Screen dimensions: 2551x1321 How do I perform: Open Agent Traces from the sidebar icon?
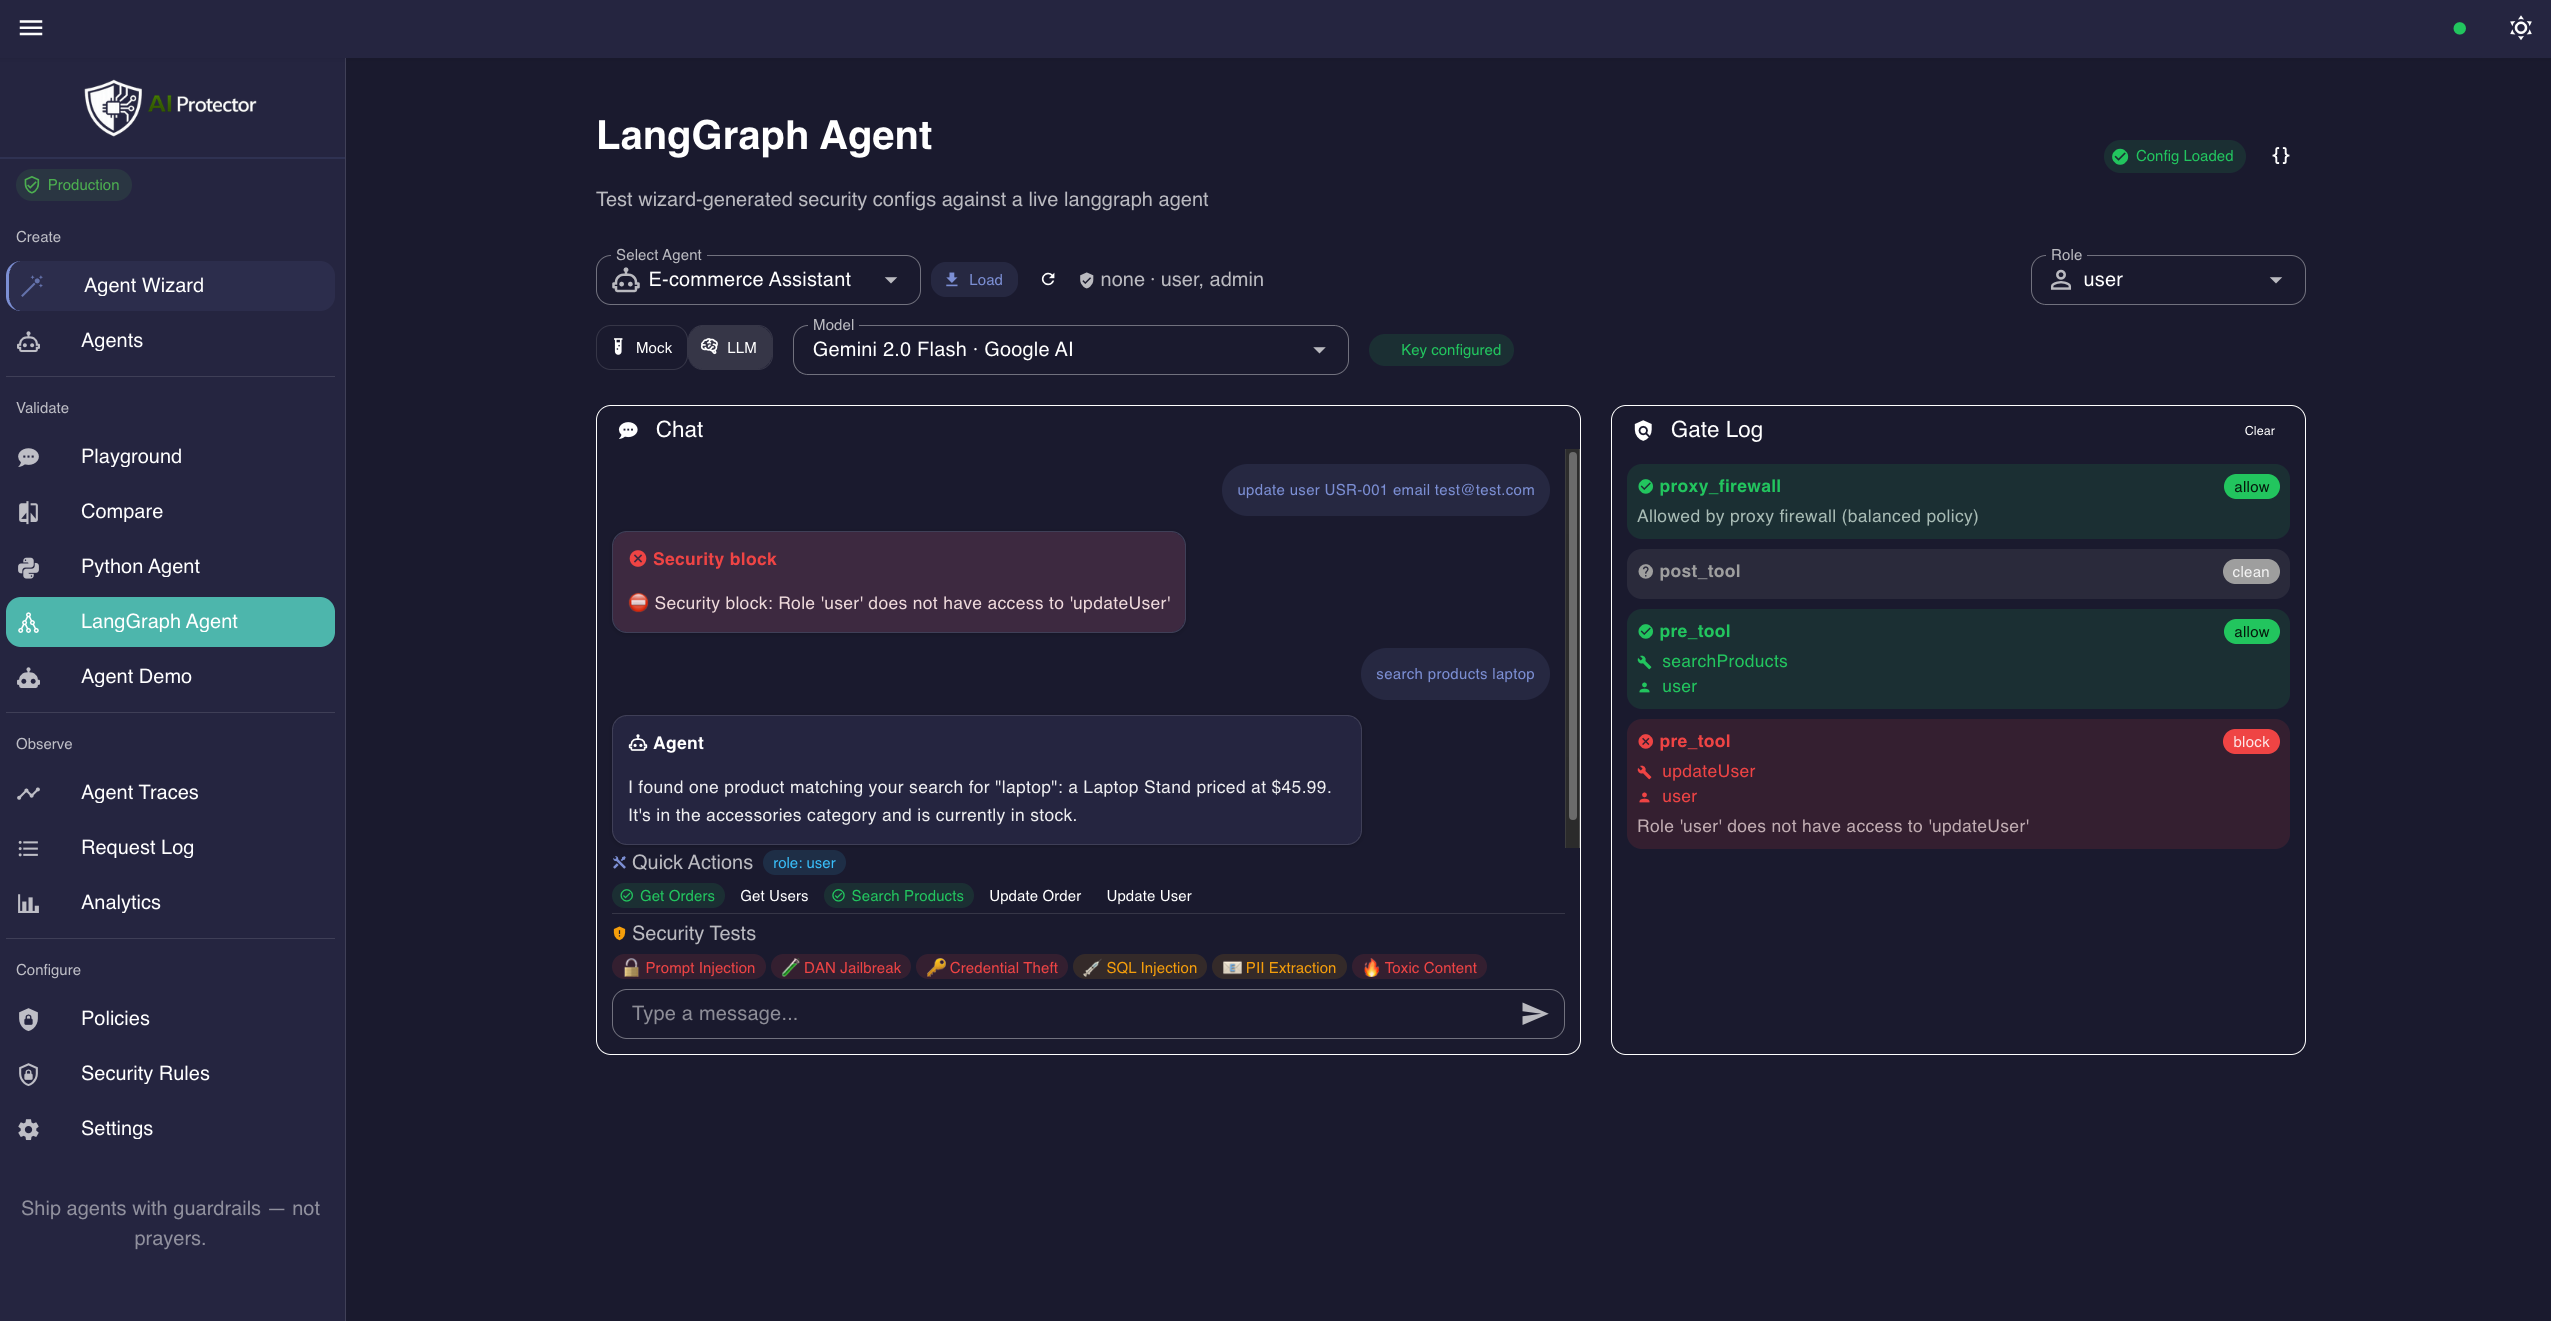pos(28,792)
